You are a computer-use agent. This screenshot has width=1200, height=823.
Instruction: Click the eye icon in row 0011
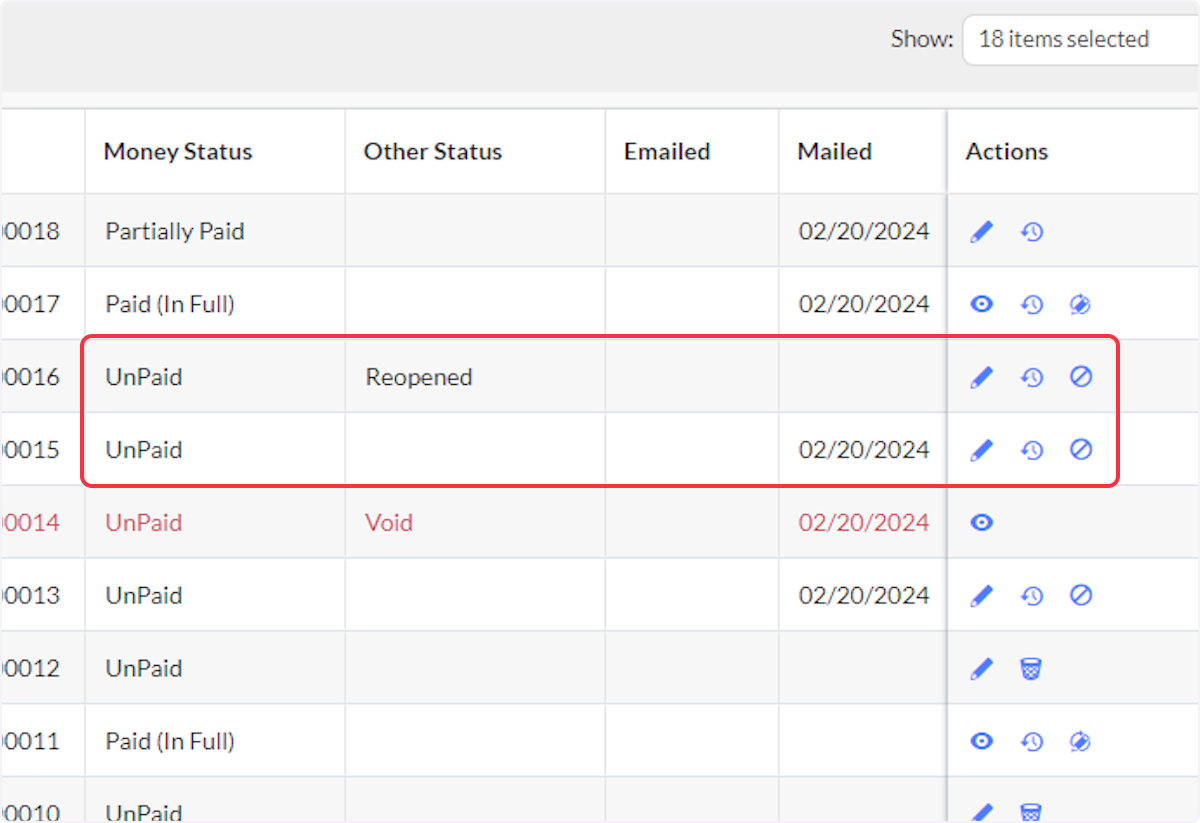pyautogui.click(x=982, y=741)
